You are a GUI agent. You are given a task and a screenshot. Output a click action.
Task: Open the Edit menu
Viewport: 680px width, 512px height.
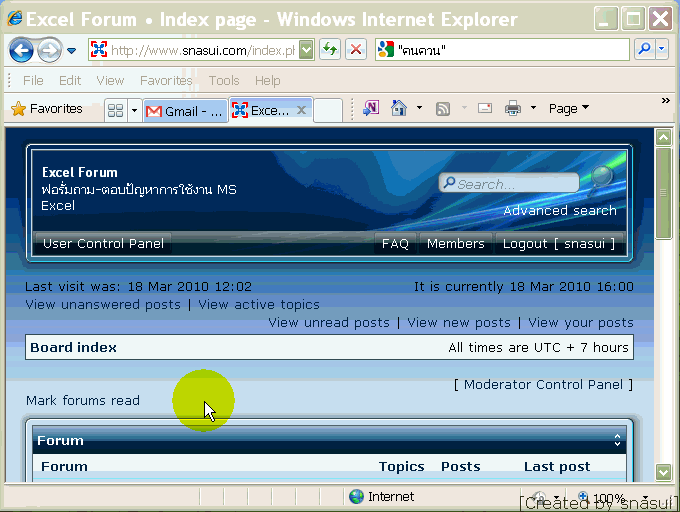[70, 81]
